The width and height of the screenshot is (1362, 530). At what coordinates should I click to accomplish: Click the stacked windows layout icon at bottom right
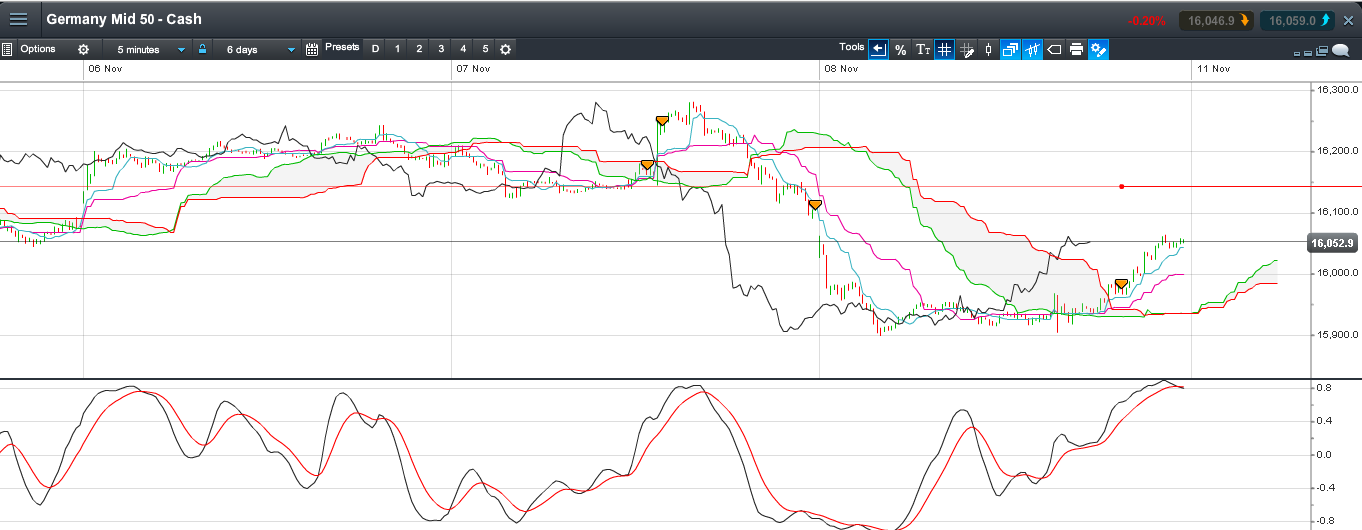tap(1322, 50)
